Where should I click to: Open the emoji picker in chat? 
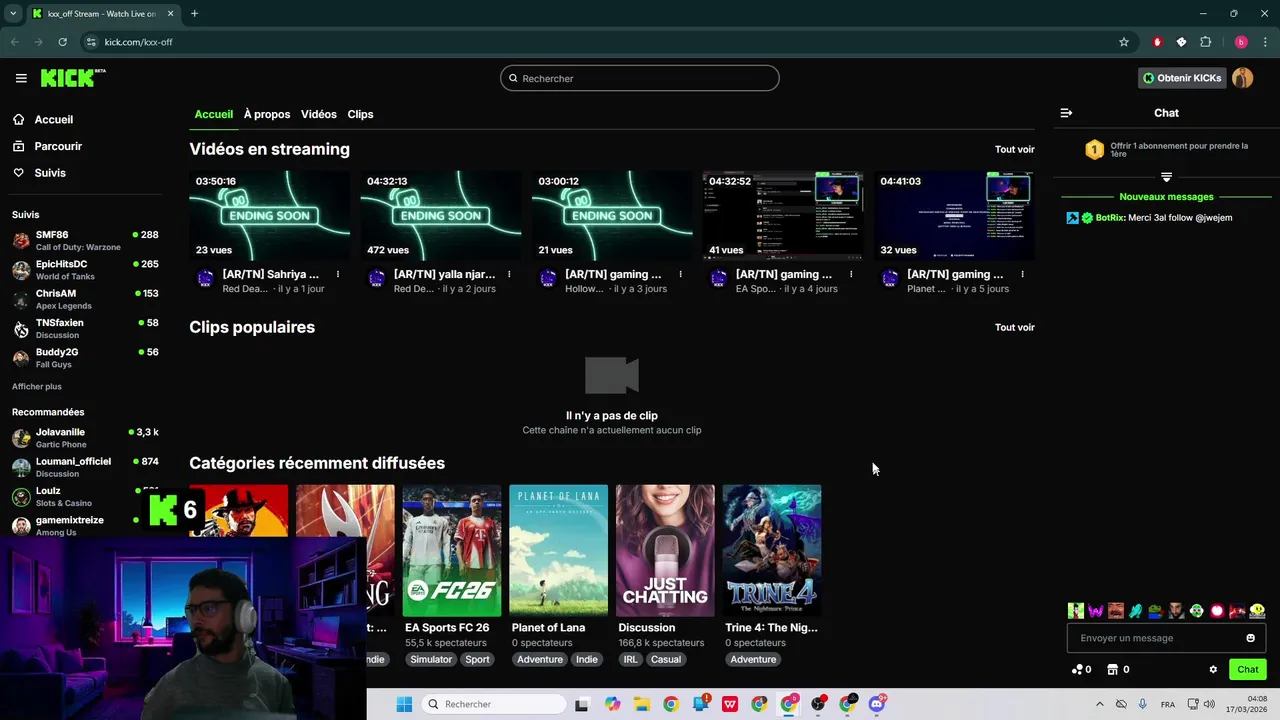(1250, 638)
